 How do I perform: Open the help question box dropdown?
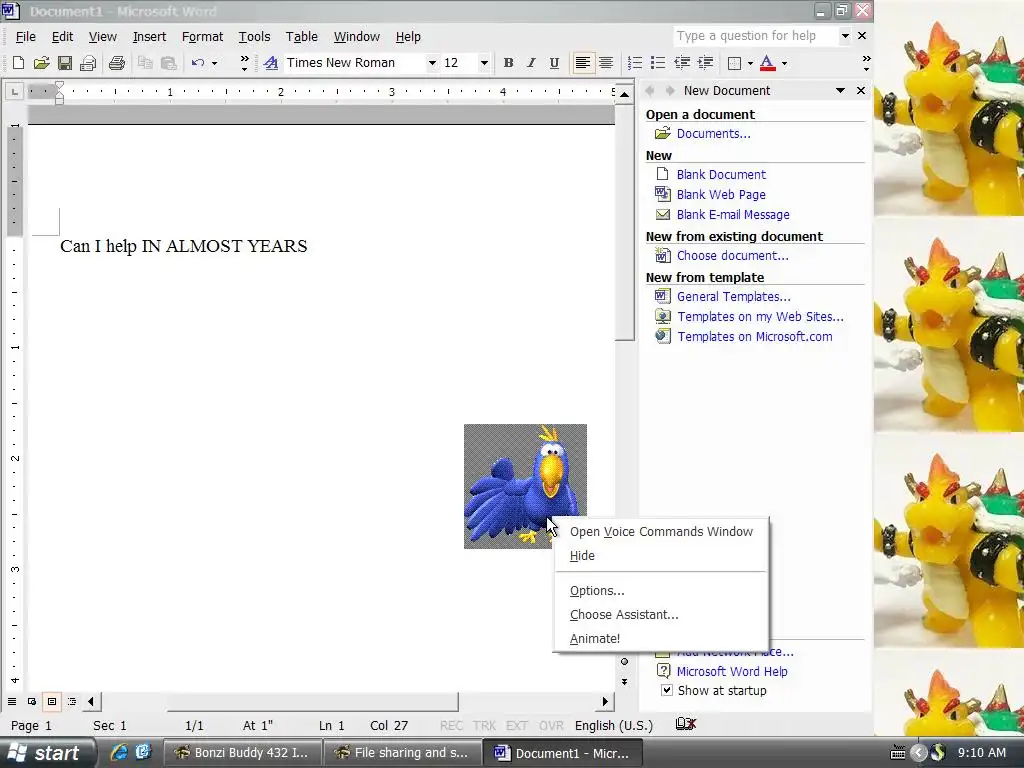tap(844, 36)
